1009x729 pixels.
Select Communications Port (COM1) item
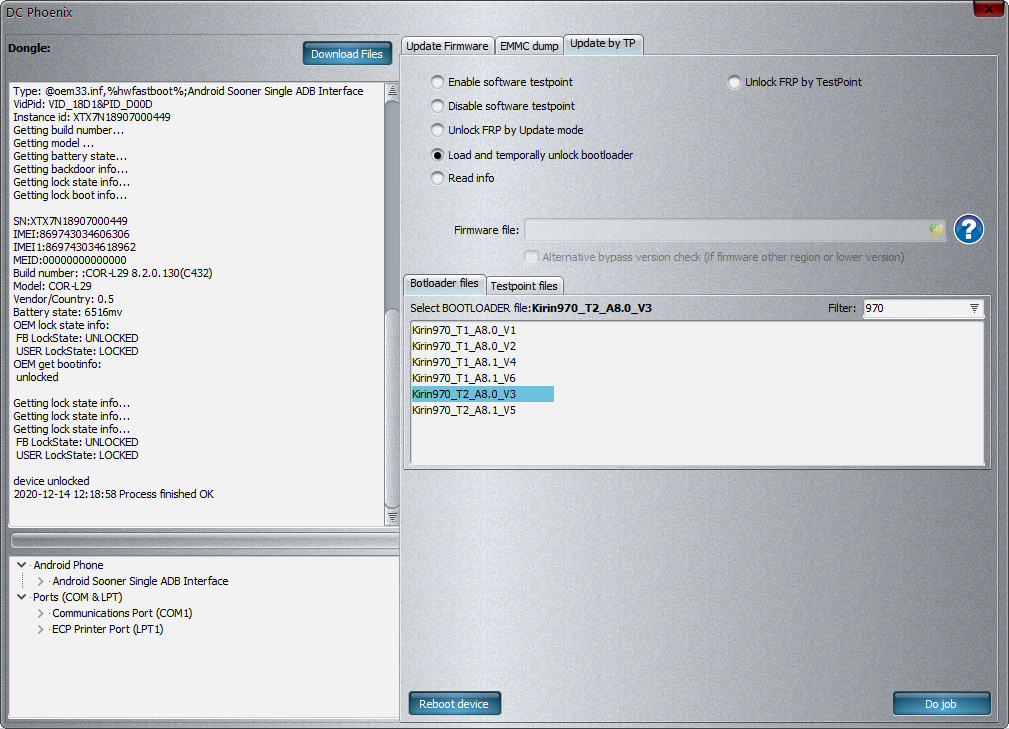(122, 613)
